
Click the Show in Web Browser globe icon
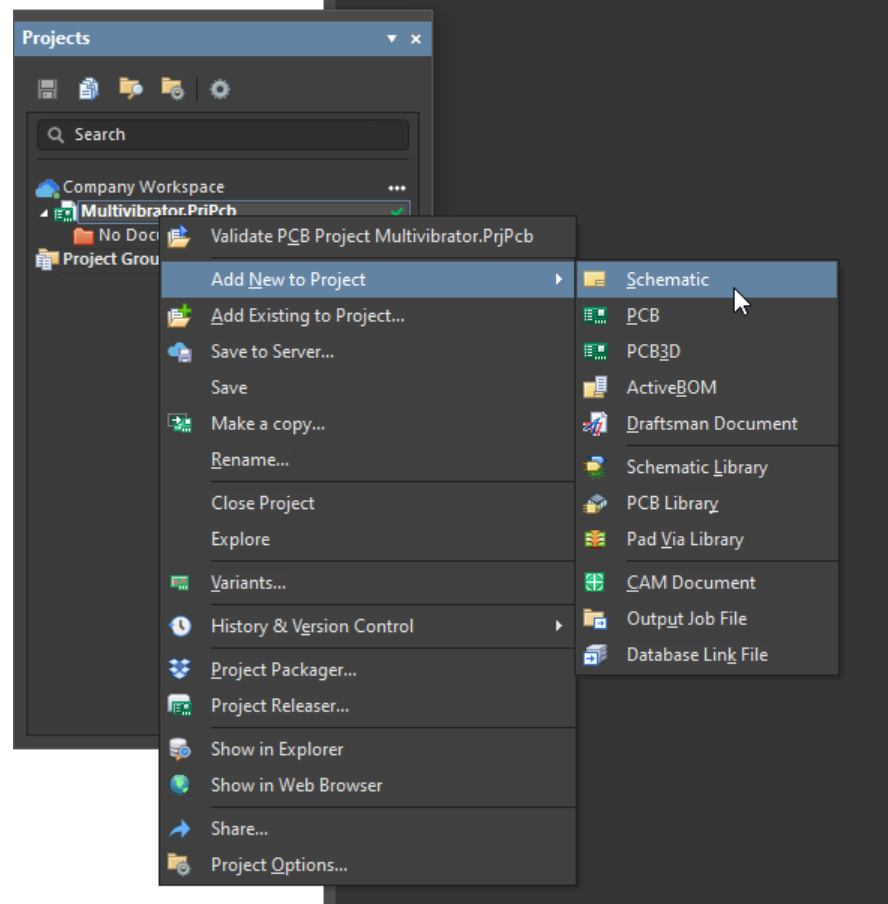[180, 785]
